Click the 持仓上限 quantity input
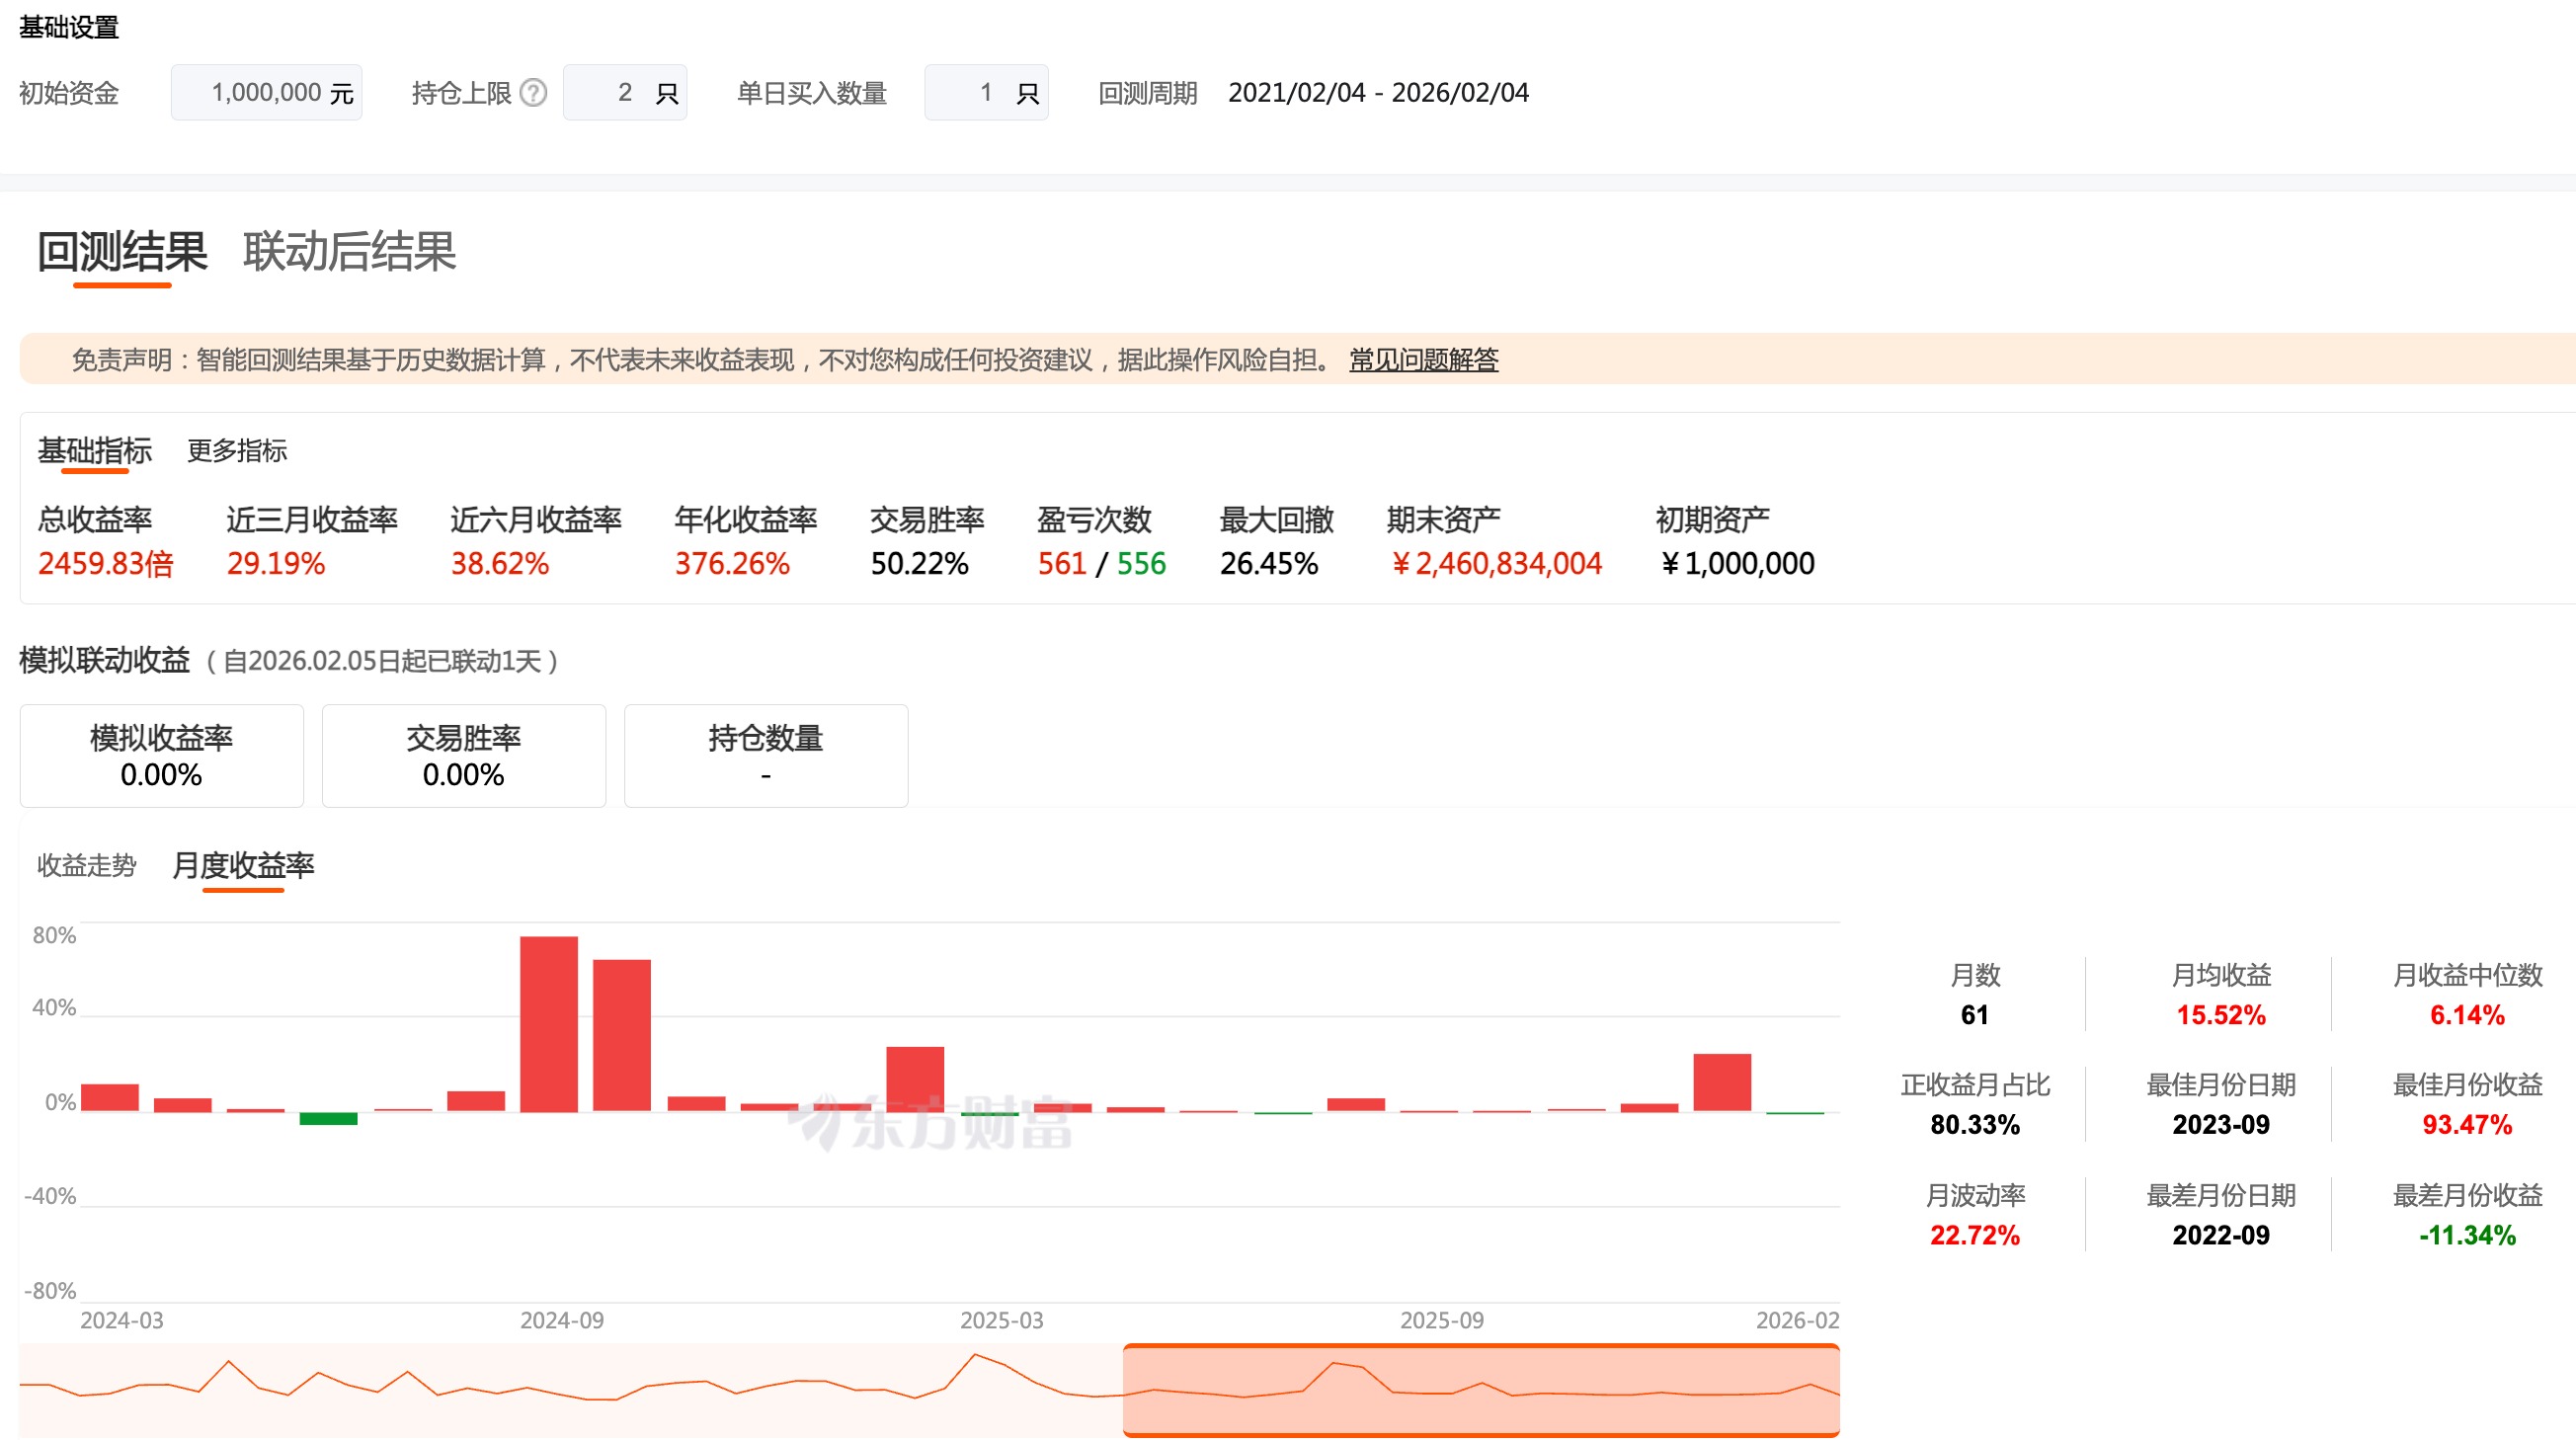 (624, 93)
